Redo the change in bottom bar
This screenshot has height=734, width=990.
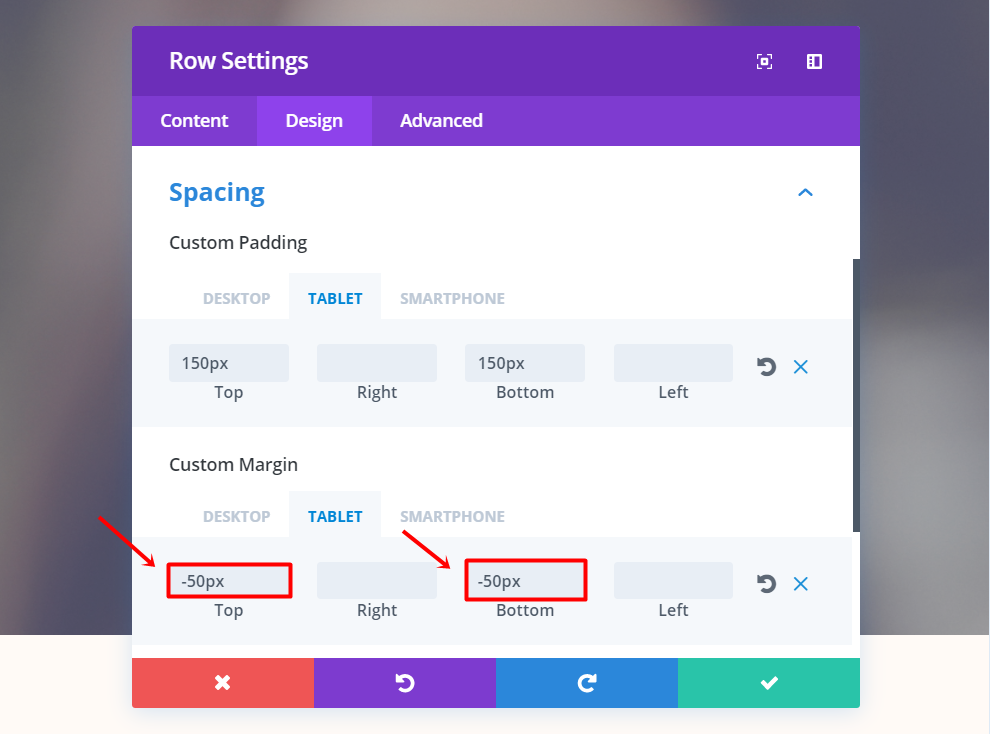587,683
